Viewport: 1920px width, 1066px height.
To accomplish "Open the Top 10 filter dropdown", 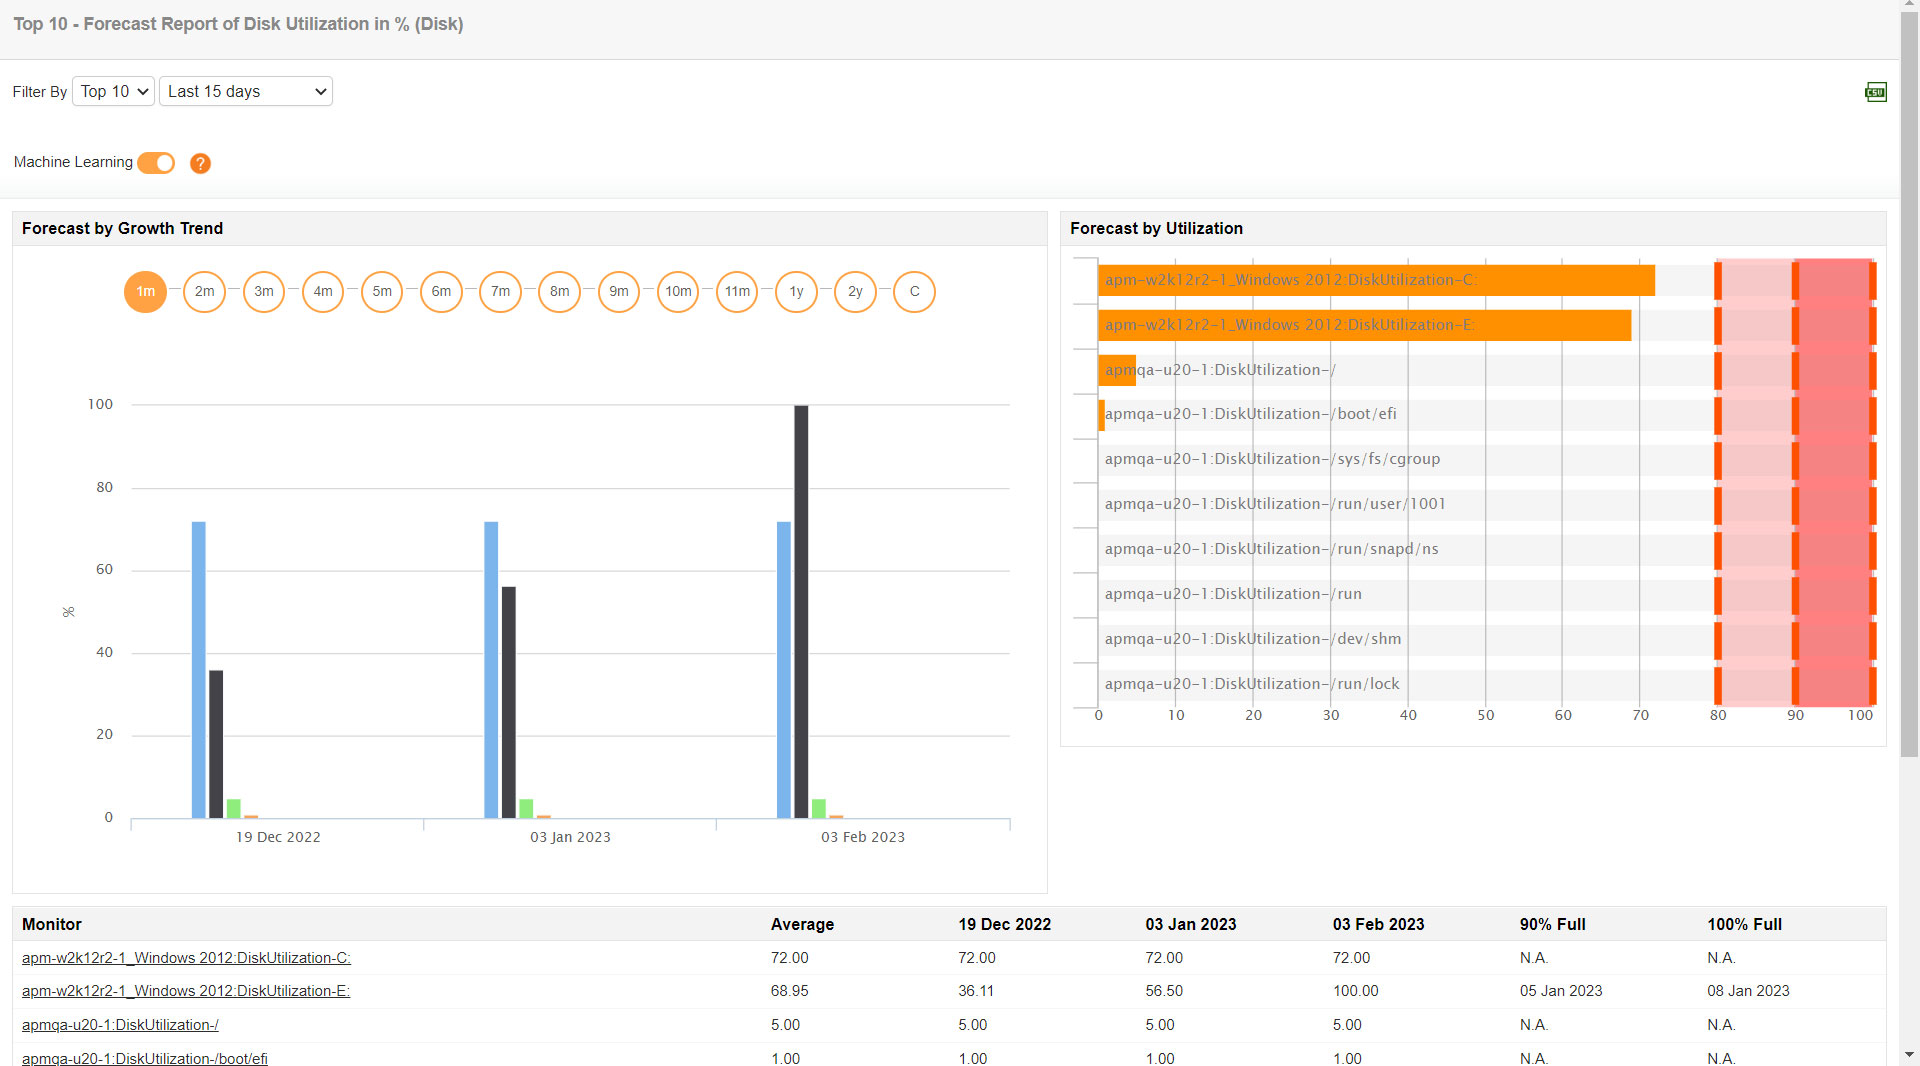I will click(112, 91).
